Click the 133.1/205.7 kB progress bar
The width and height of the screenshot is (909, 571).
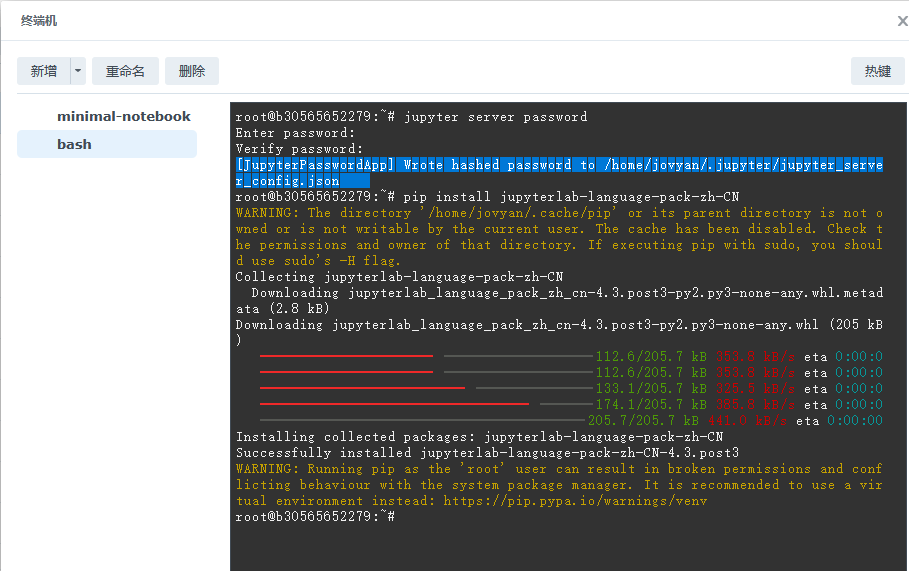426,388
